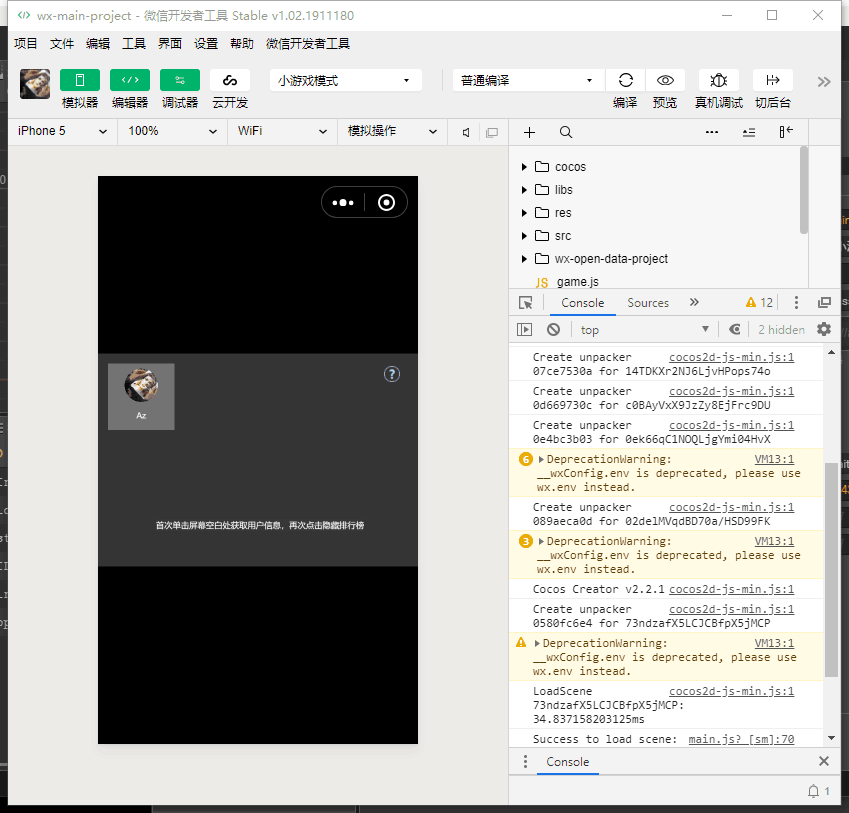Image resolution: width=849 pixels, height=813 pixels.
Task: Open 界面 menu
Action: pyautogui.click(x=169, y=43)
